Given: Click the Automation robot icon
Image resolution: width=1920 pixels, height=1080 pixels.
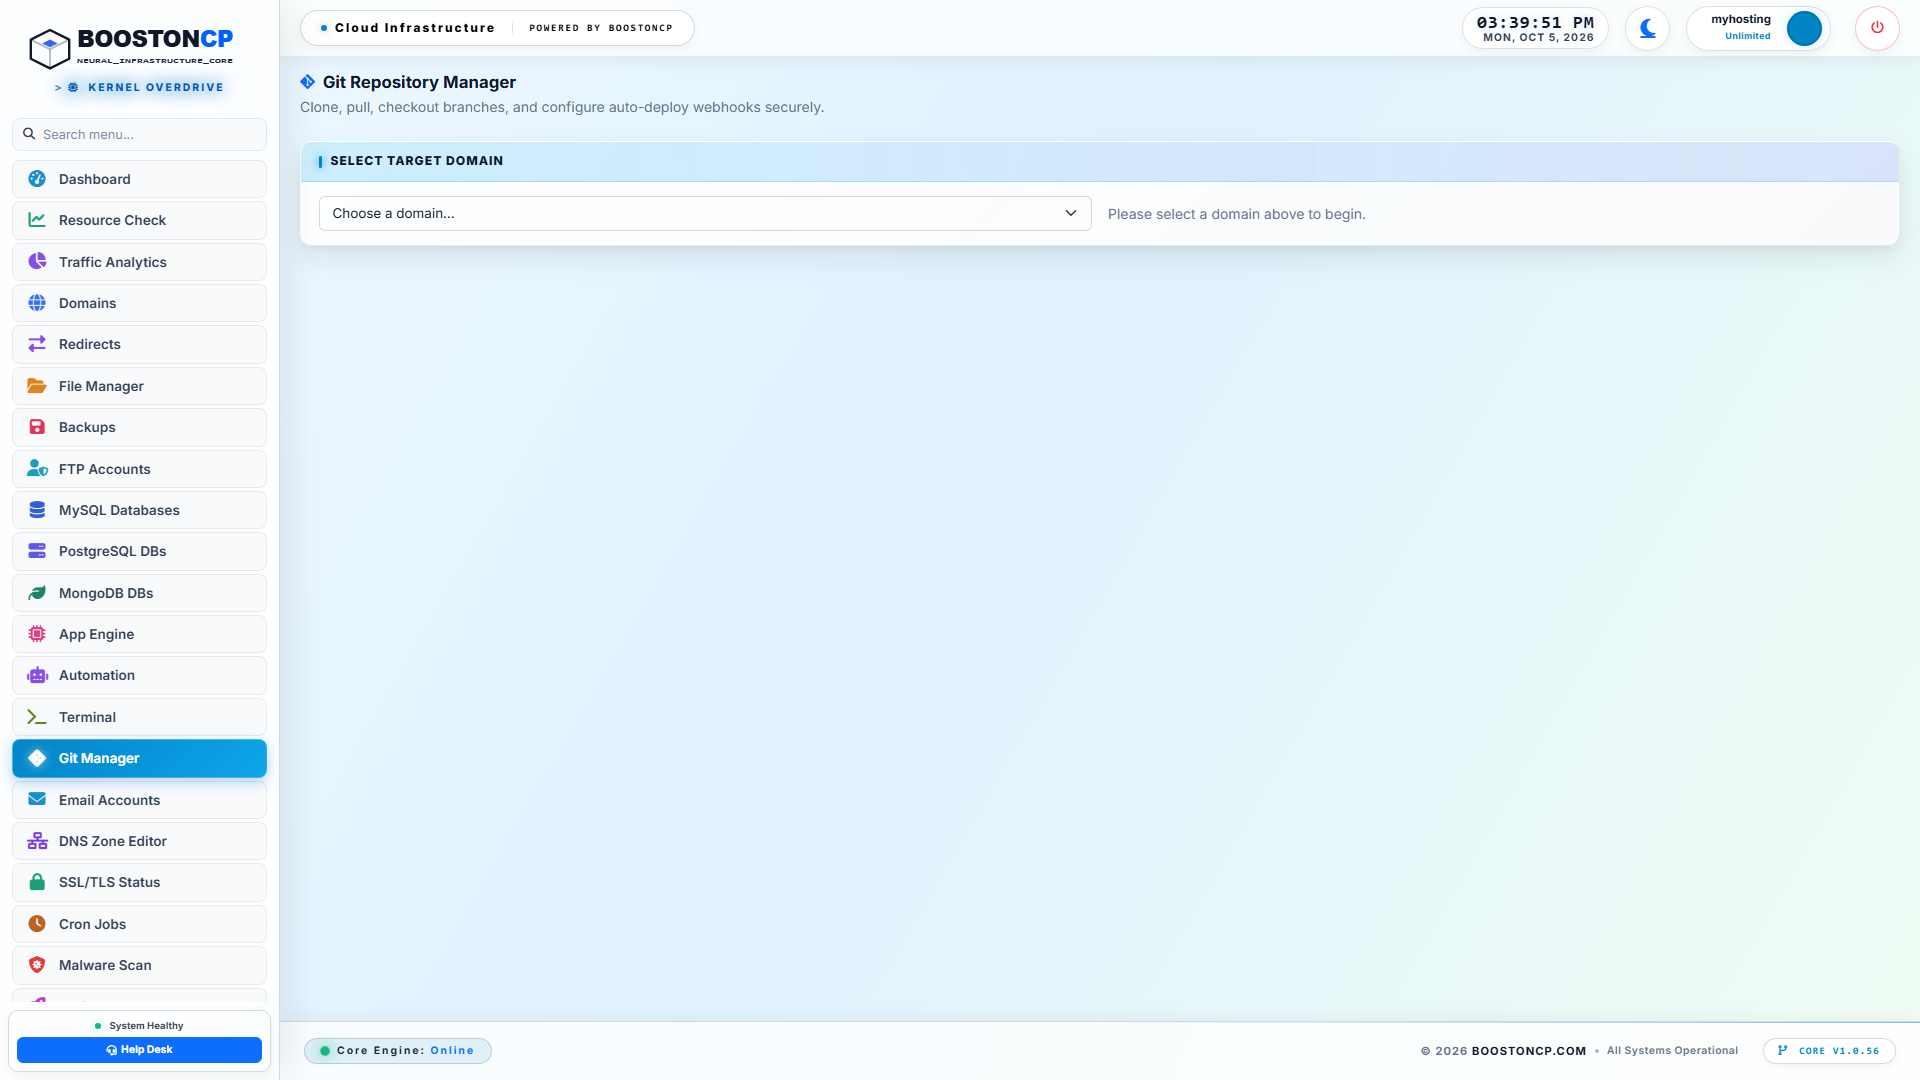Looking at the screenshot, I should (37, 675).
